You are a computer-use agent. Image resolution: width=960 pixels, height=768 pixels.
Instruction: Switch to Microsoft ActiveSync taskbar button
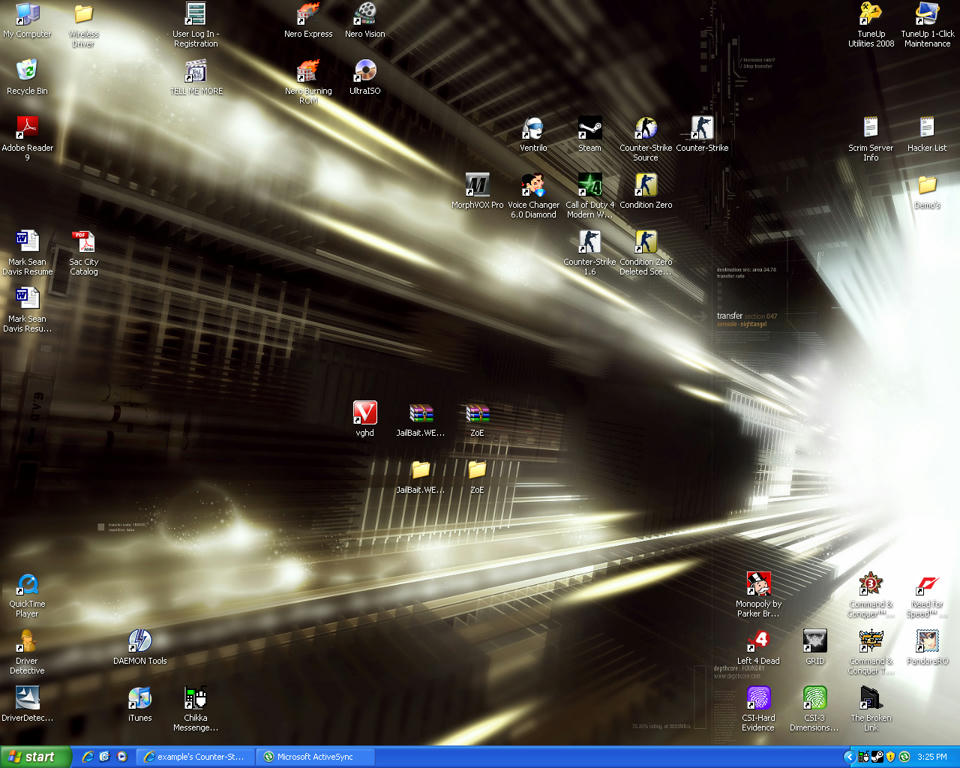tap(314, 757)
